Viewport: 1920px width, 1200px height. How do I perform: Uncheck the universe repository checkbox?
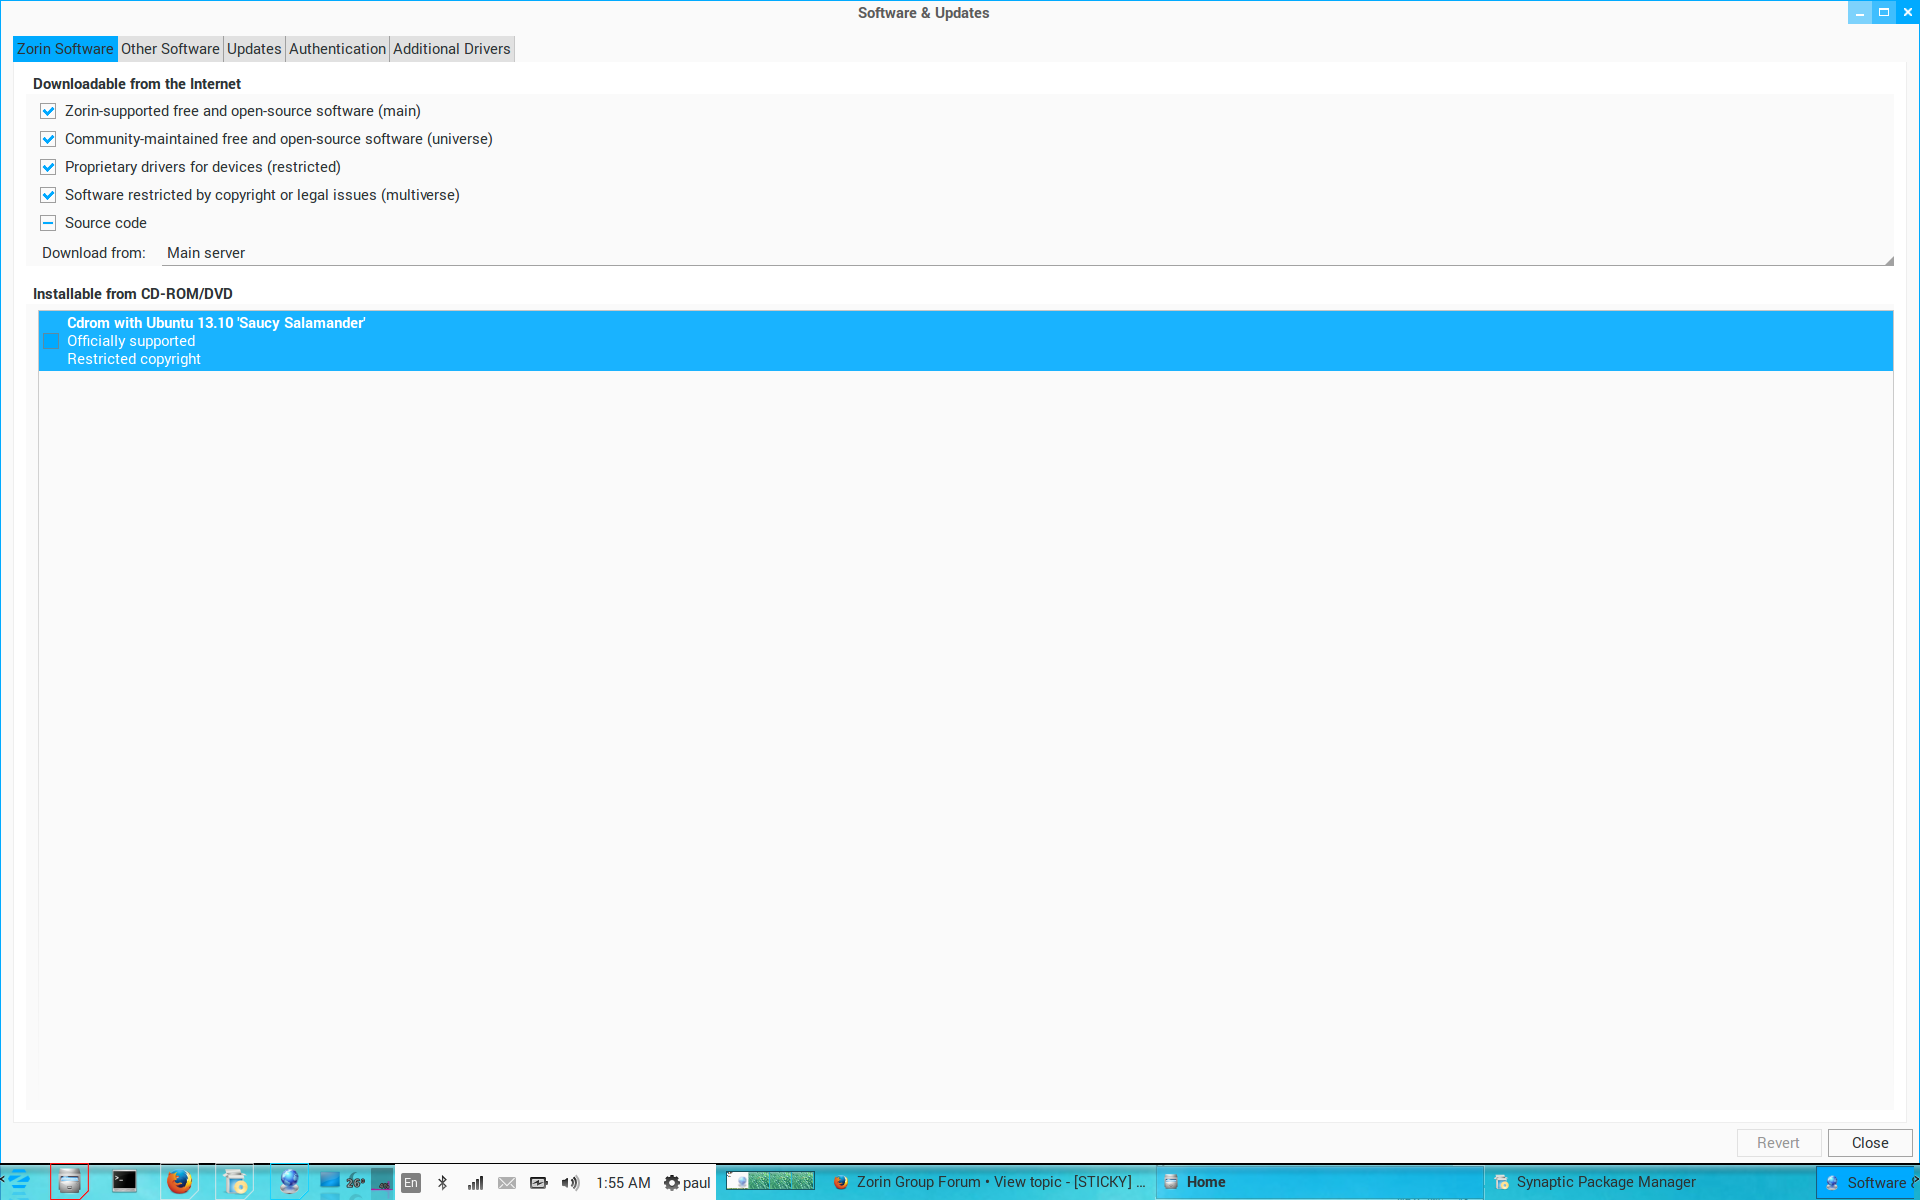[48, 139]
